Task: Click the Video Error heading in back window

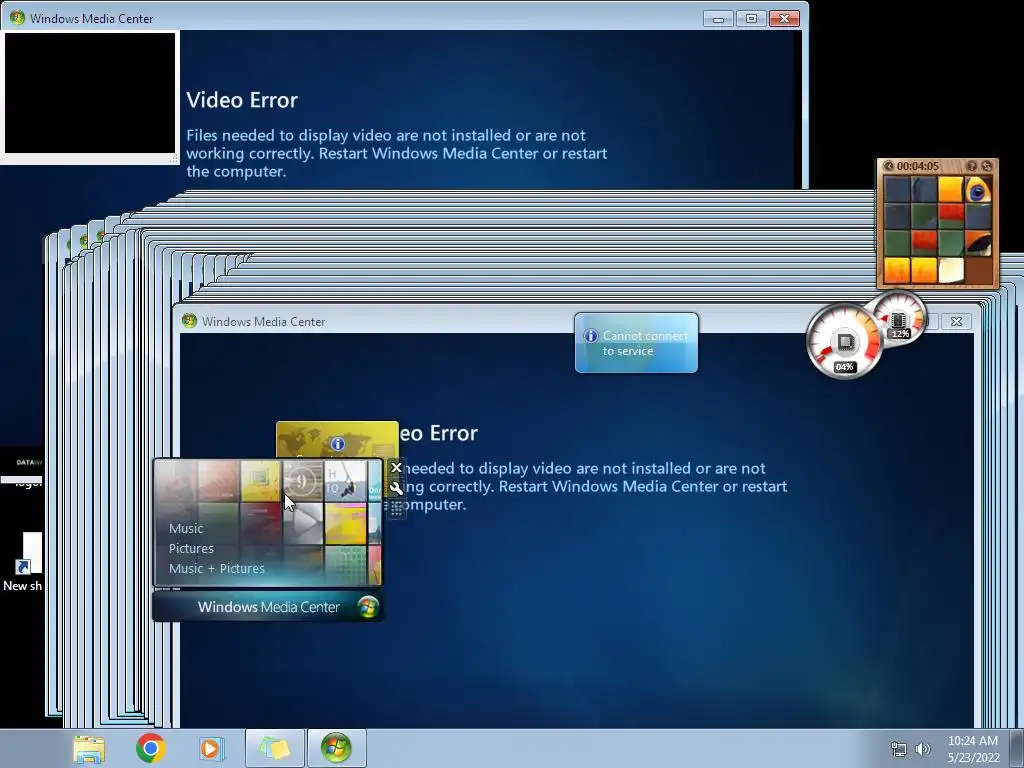Action: (242, 100)
